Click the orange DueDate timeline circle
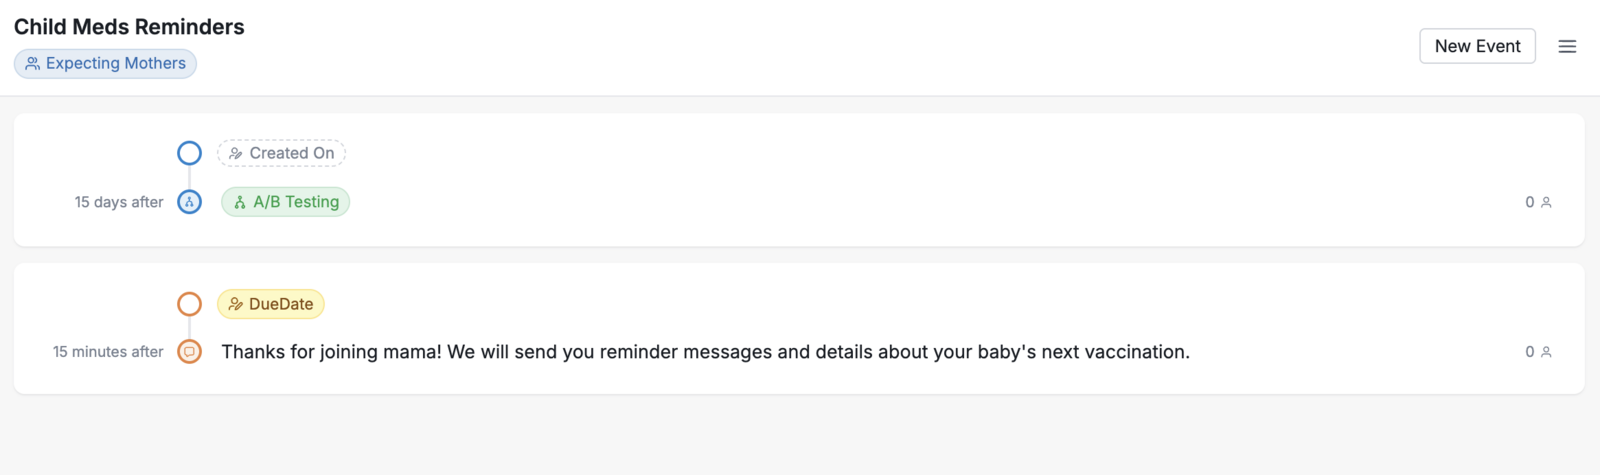This screenshot has width=1600, height=475. point(189,304)
